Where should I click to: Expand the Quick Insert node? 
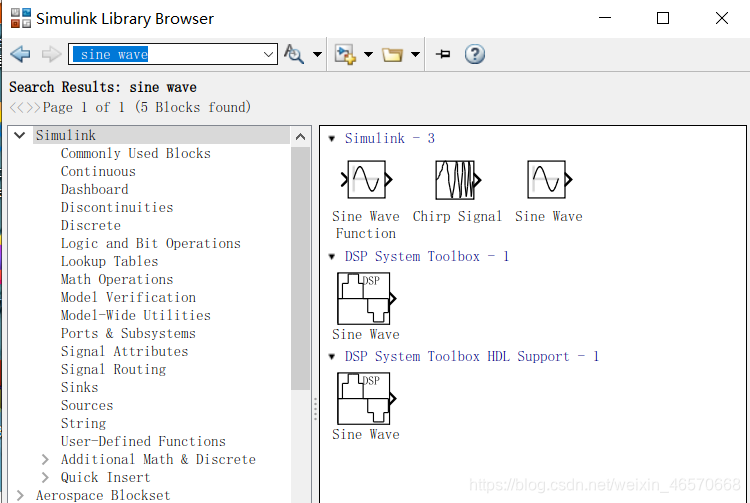point(45,478)
